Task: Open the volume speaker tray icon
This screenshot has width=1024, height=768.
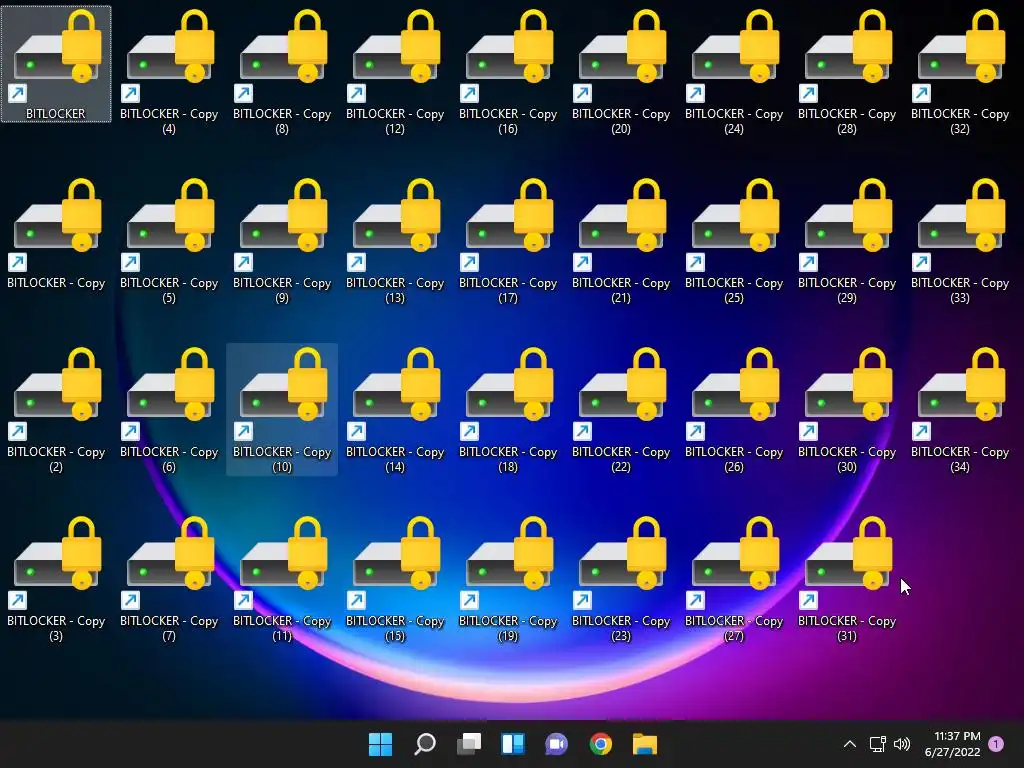Action: tap(902, 744)
